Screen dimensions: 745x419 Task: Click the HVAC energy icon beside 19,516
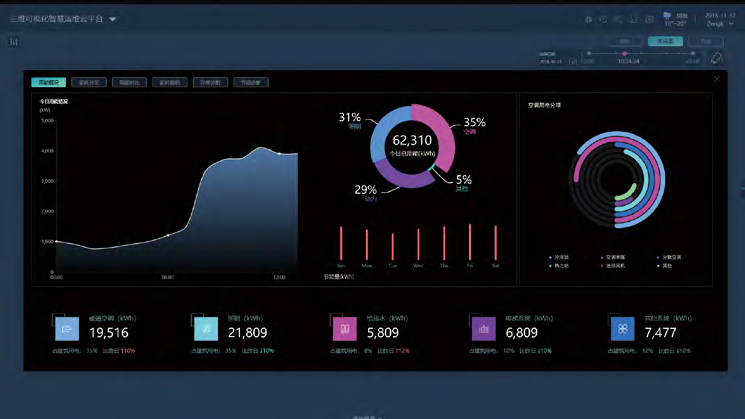click(x=68, y=329)
